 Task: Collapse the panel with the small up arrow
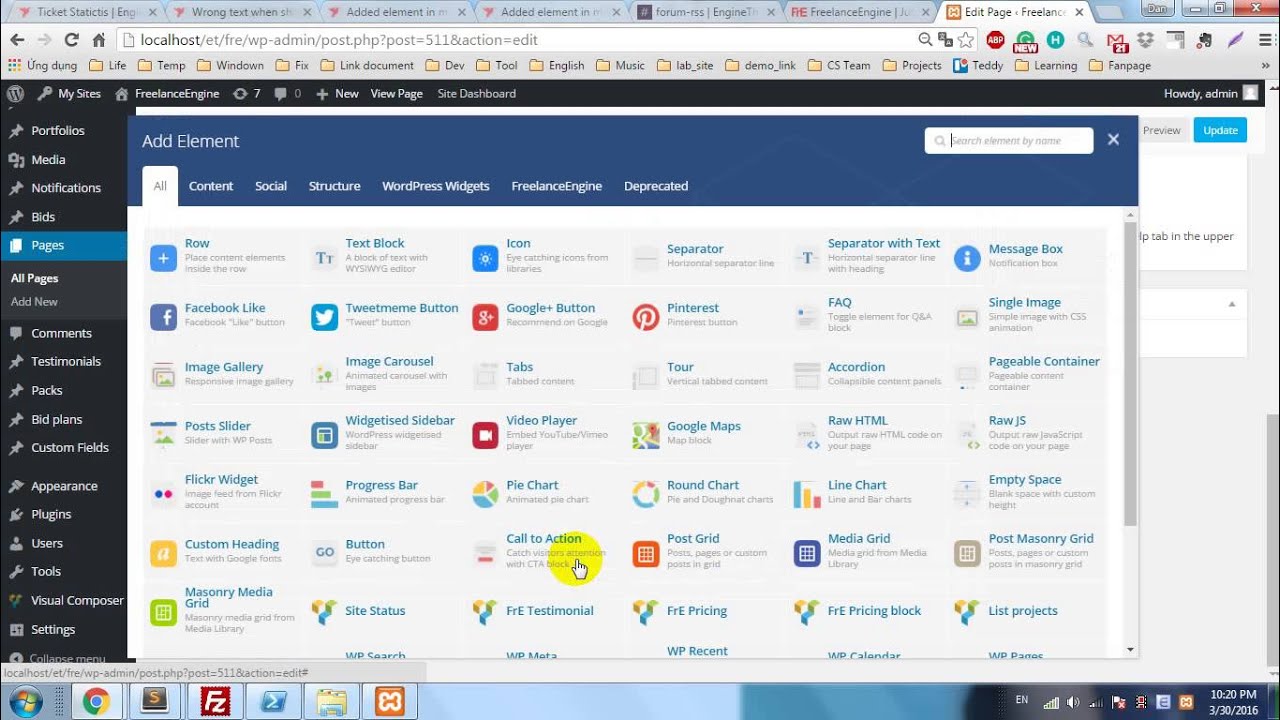click(x=1232, y=304)
